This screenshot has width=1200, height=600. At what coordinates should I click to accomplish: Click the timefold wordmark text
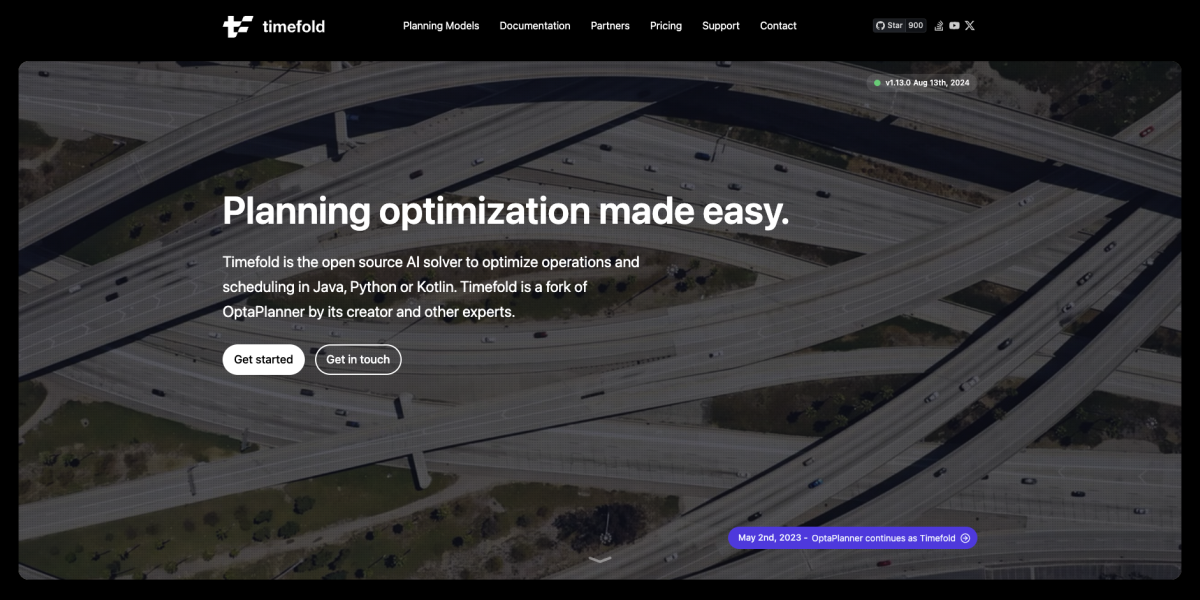[x=293, y=27]
